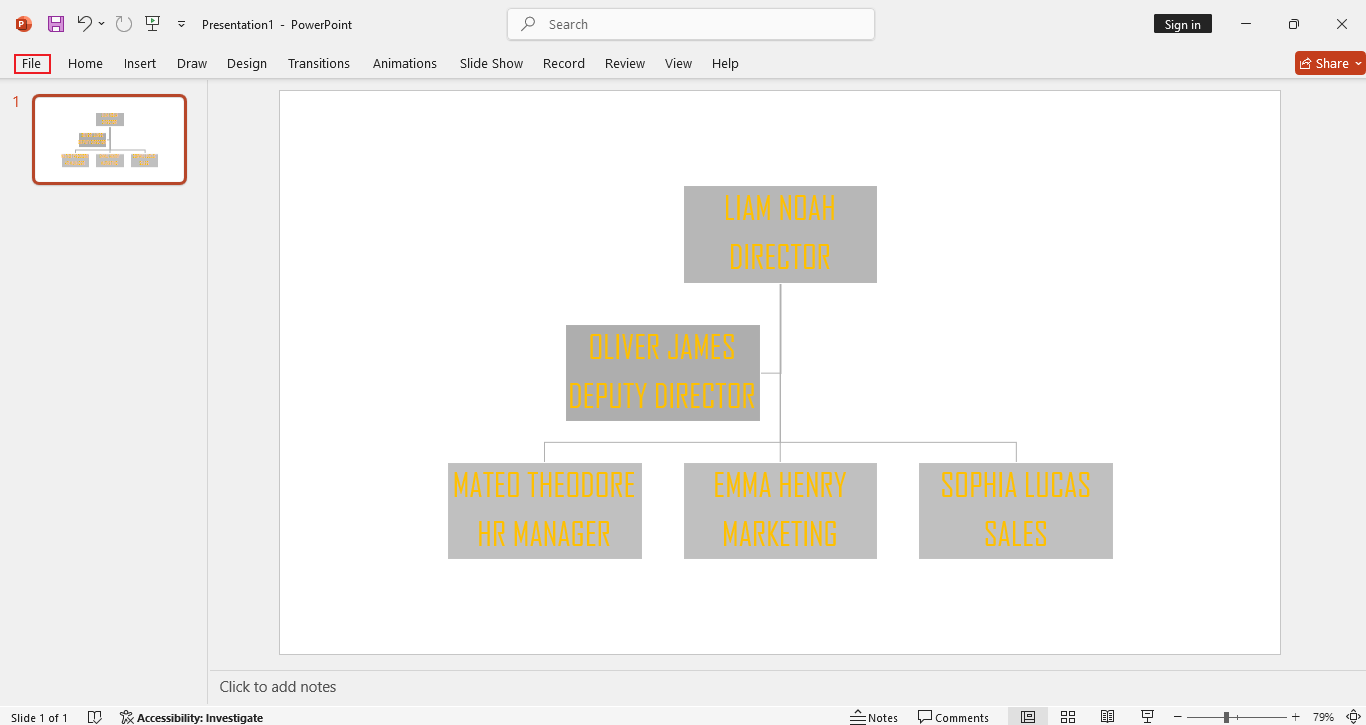Save the presentation via the Save icon
This screenshot has width=1366, height=725.
click(x=55, y=24)
